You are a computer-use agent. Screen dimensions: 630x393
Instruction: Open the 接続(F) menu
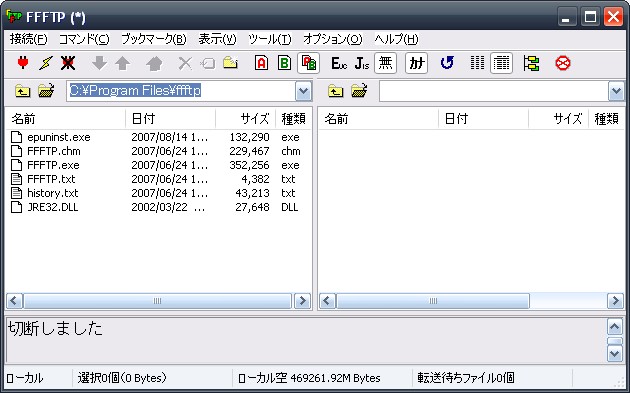point(28,39)
